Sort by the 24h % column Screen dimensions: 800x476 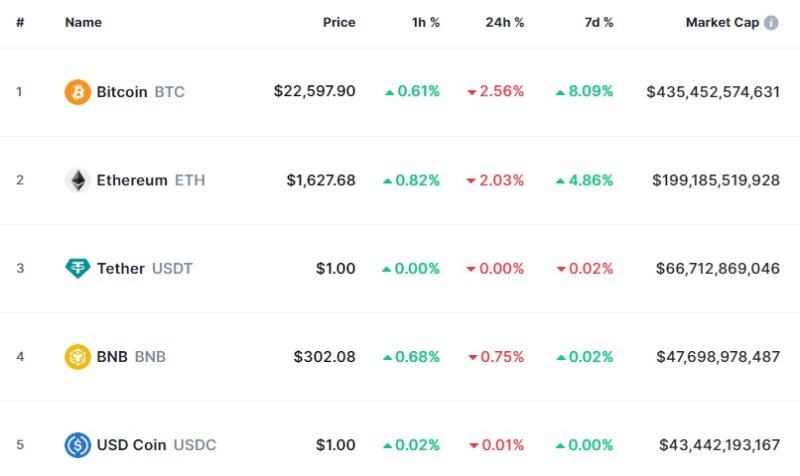pos(504,22)
